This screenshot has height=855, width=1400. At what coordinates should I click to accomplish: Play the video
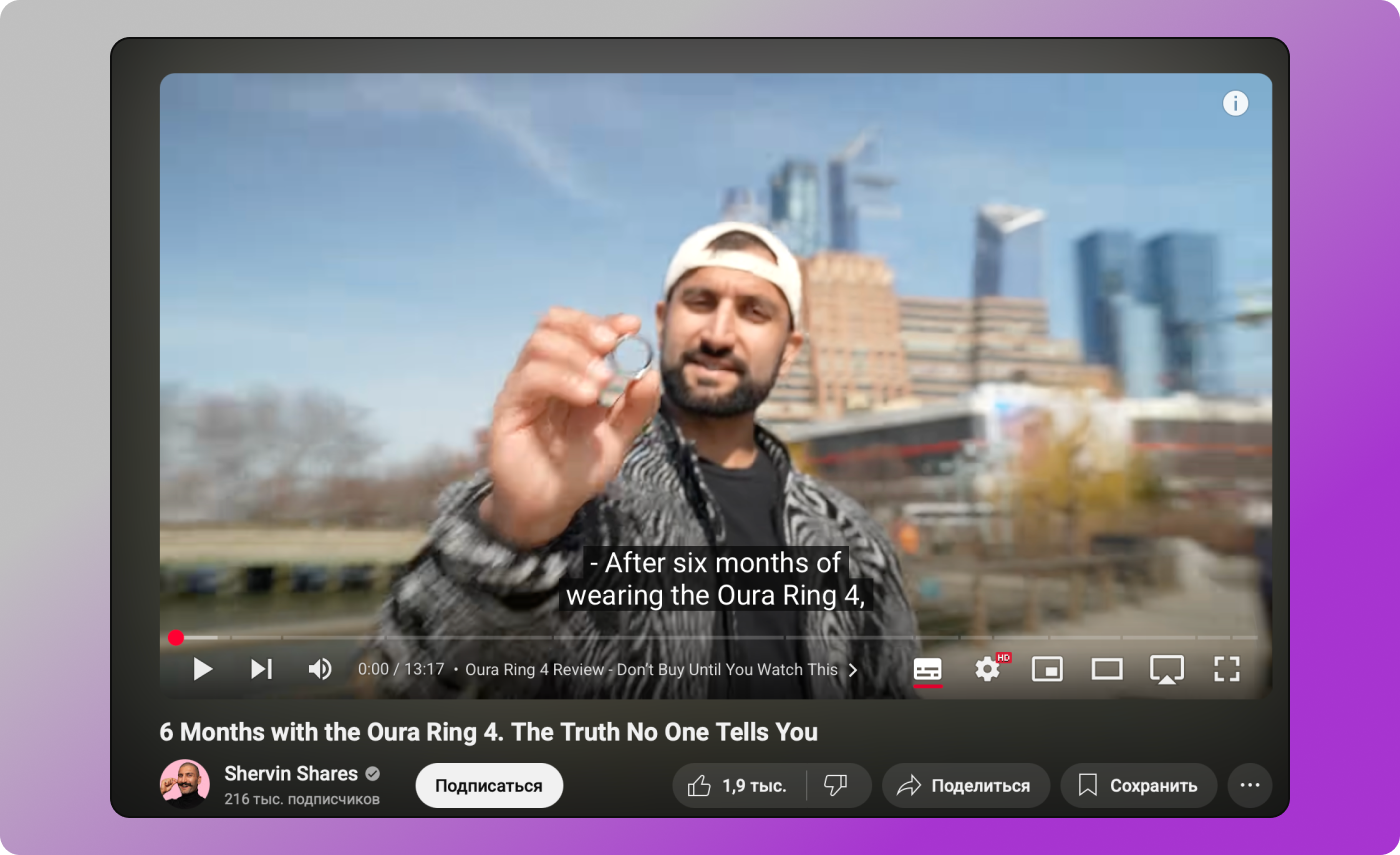coord(202,669)
